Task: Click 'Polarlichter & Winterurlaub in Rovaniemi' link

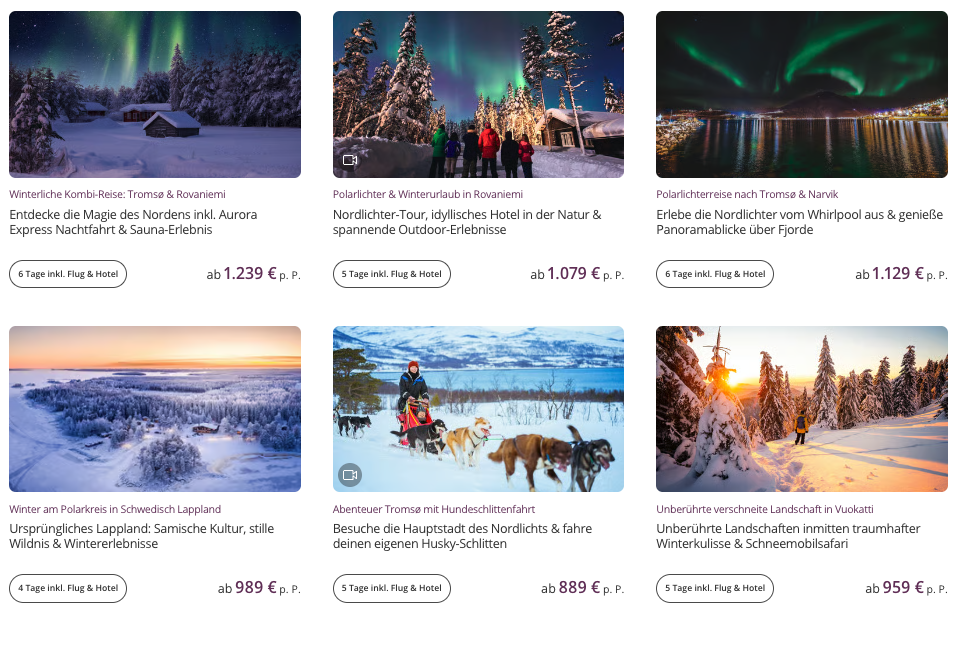Action: [428, 194]
